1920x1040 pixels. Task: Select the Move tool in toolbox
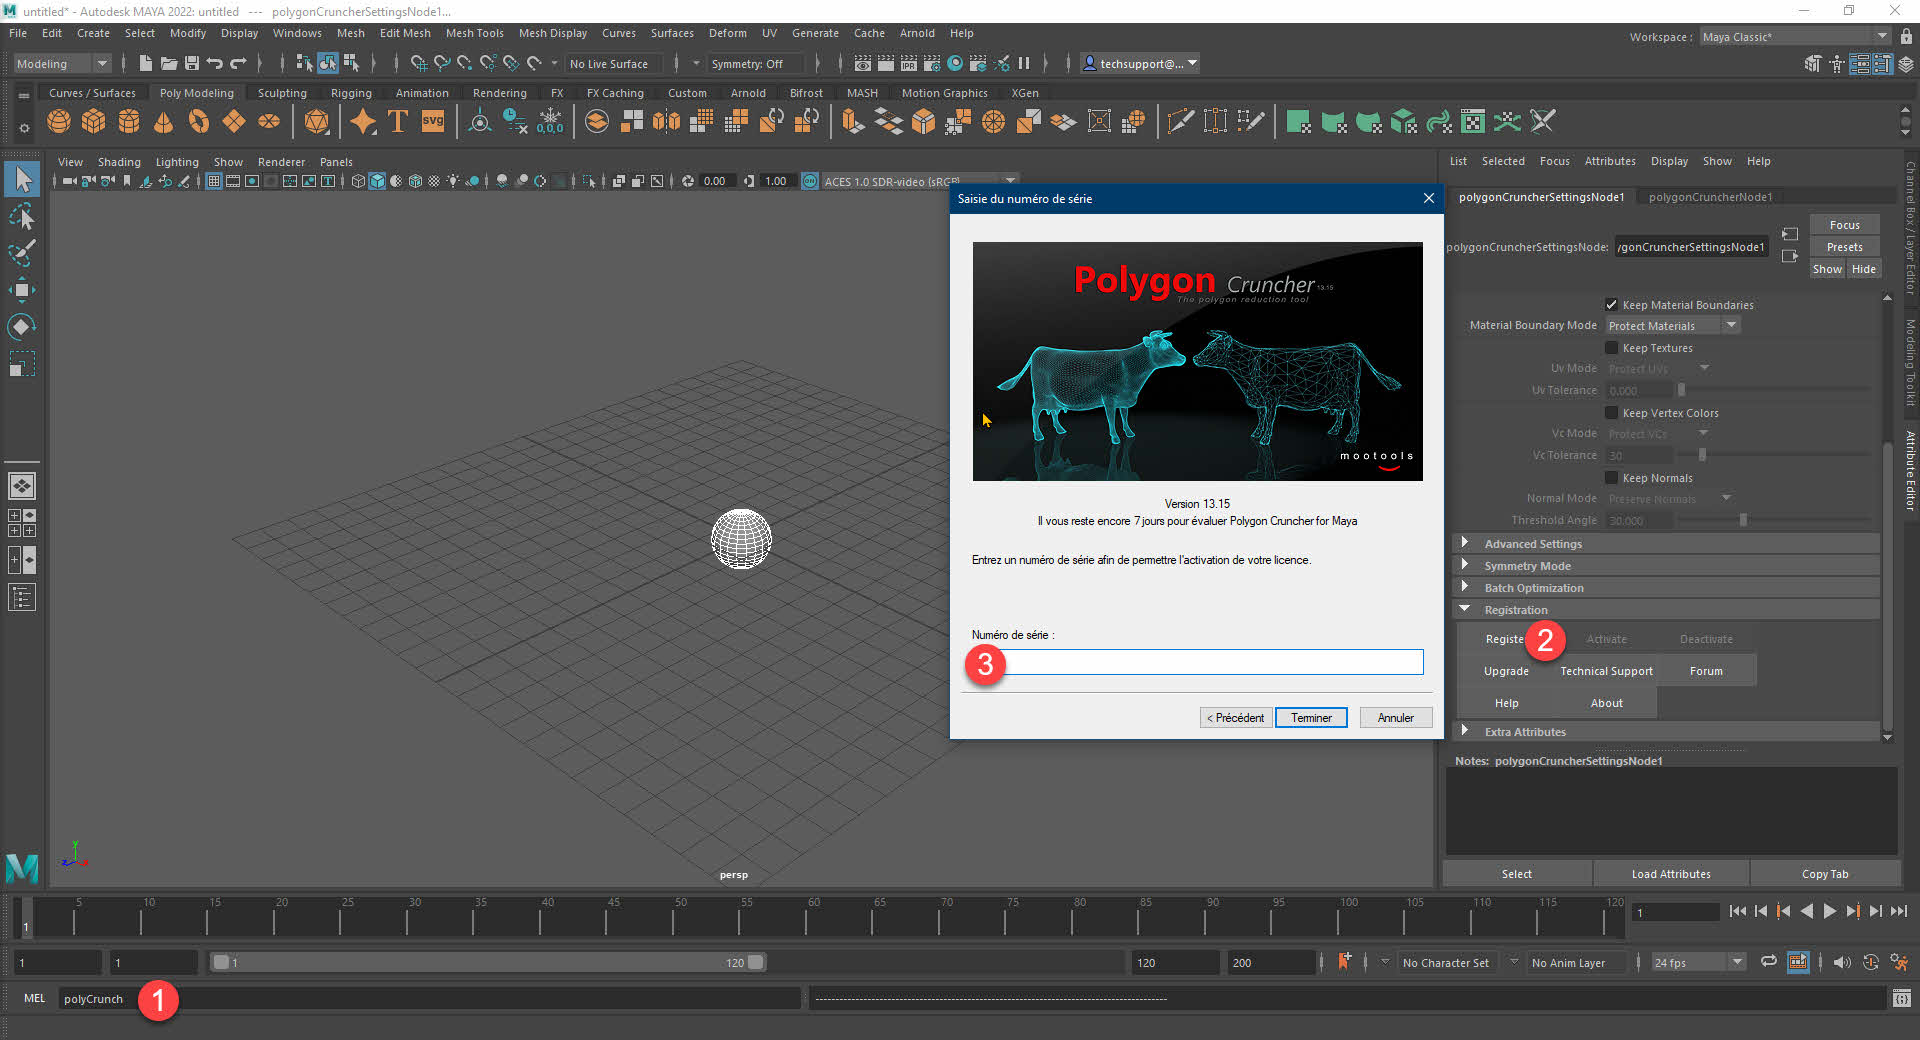(x=22, y=291)
